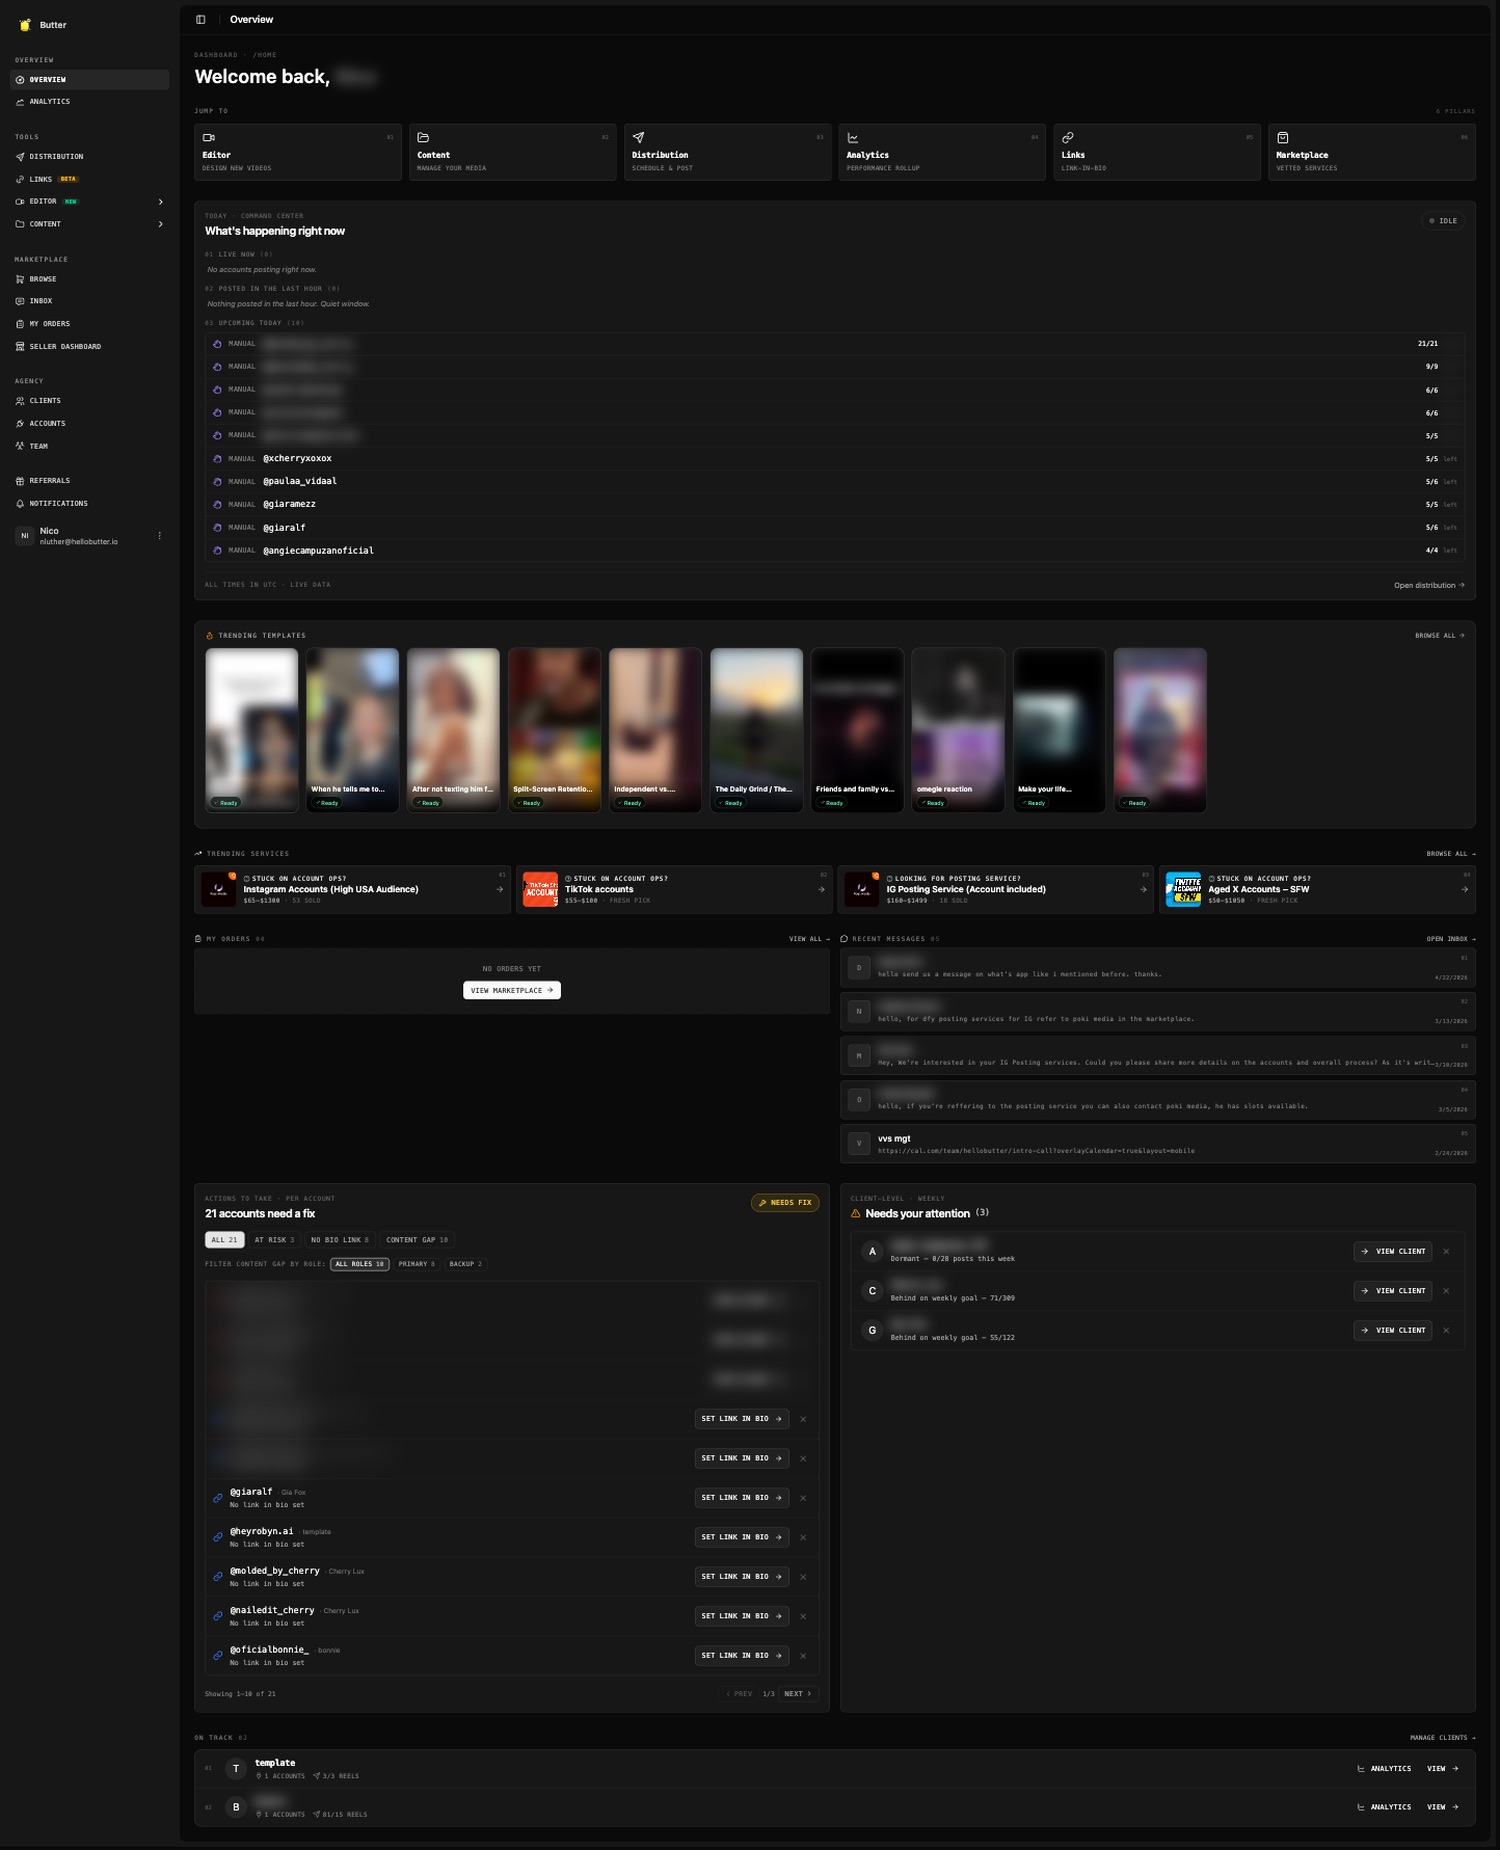
Task: Click the Content card folder icon
Action: coord(423,138)
